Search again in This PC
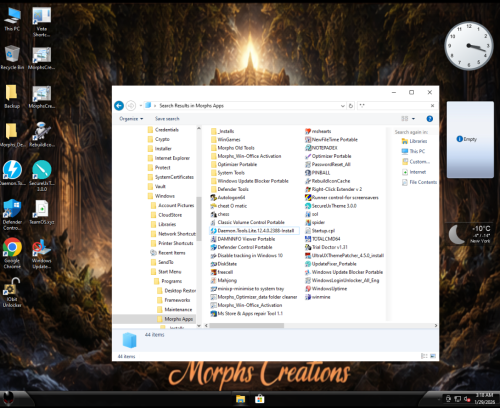 [413, 151]
